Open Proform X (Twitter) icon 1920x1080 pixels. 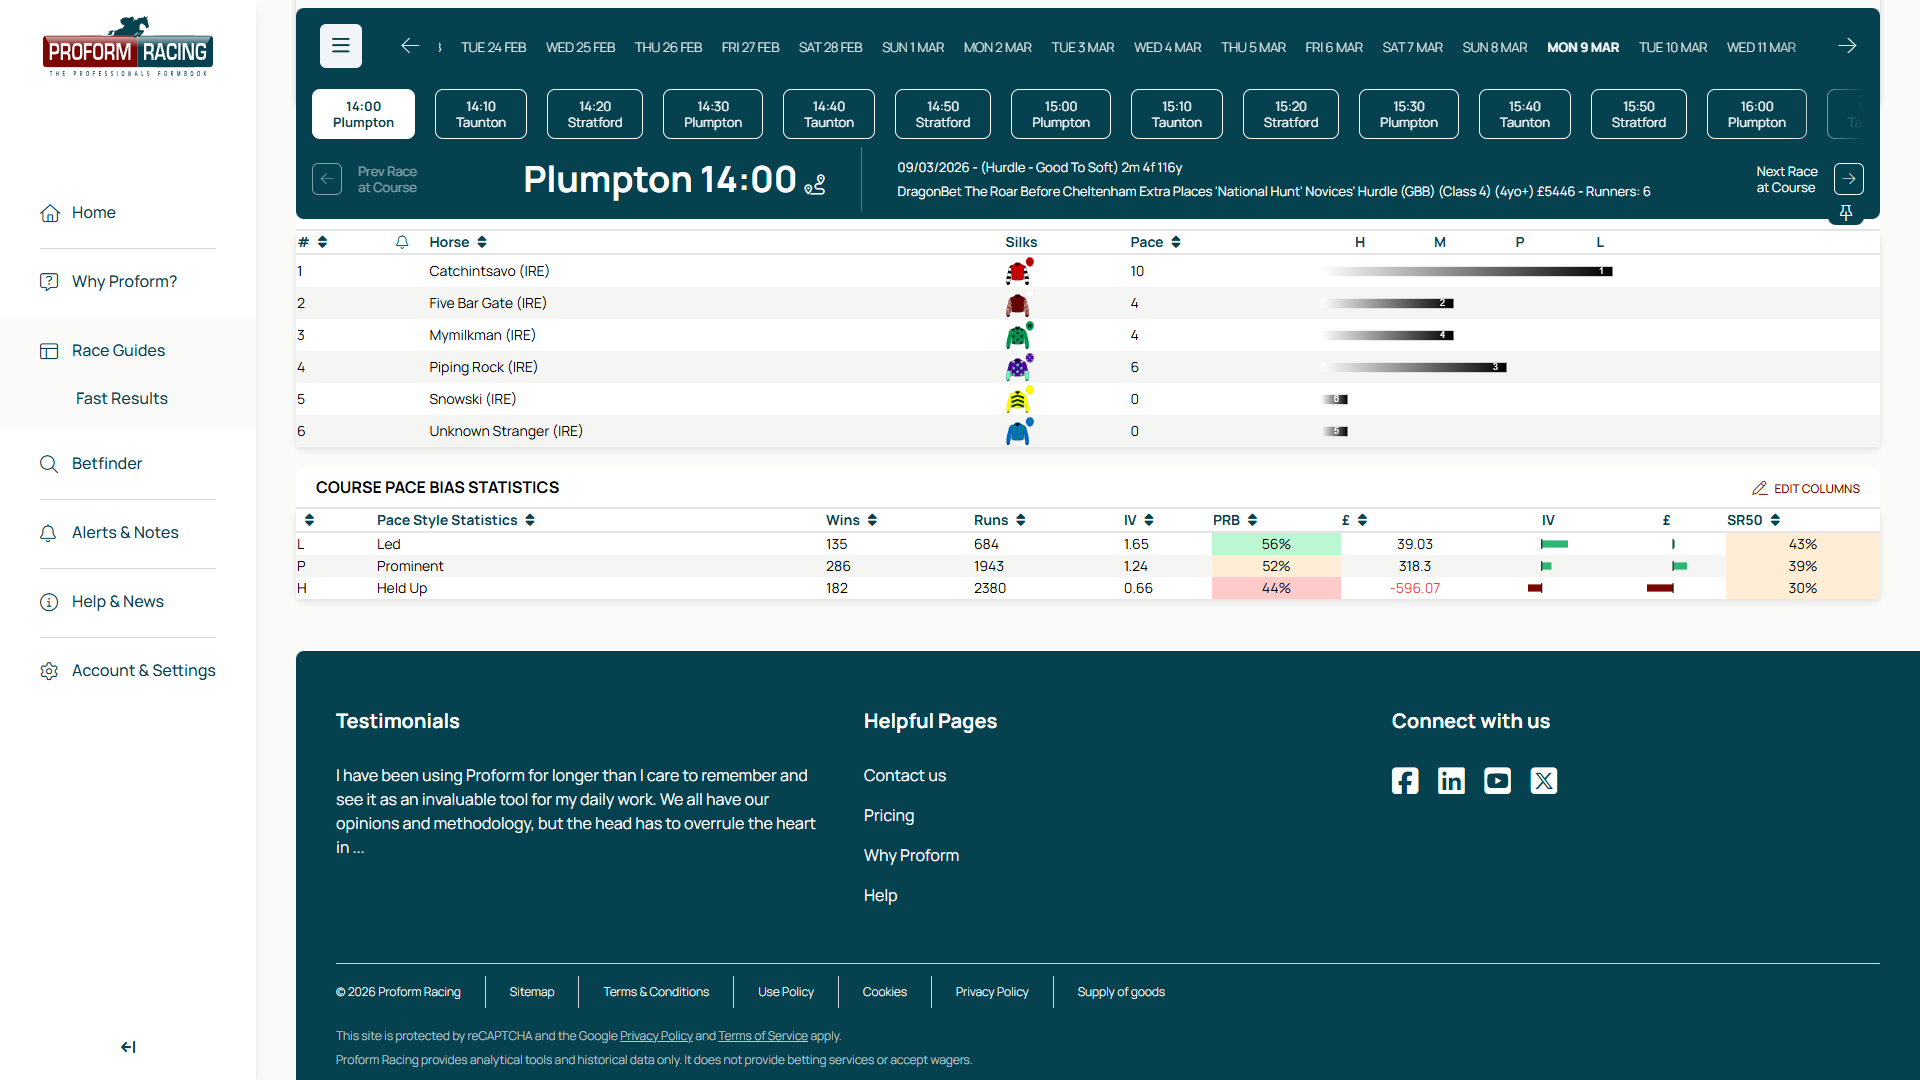(1544, 781)
